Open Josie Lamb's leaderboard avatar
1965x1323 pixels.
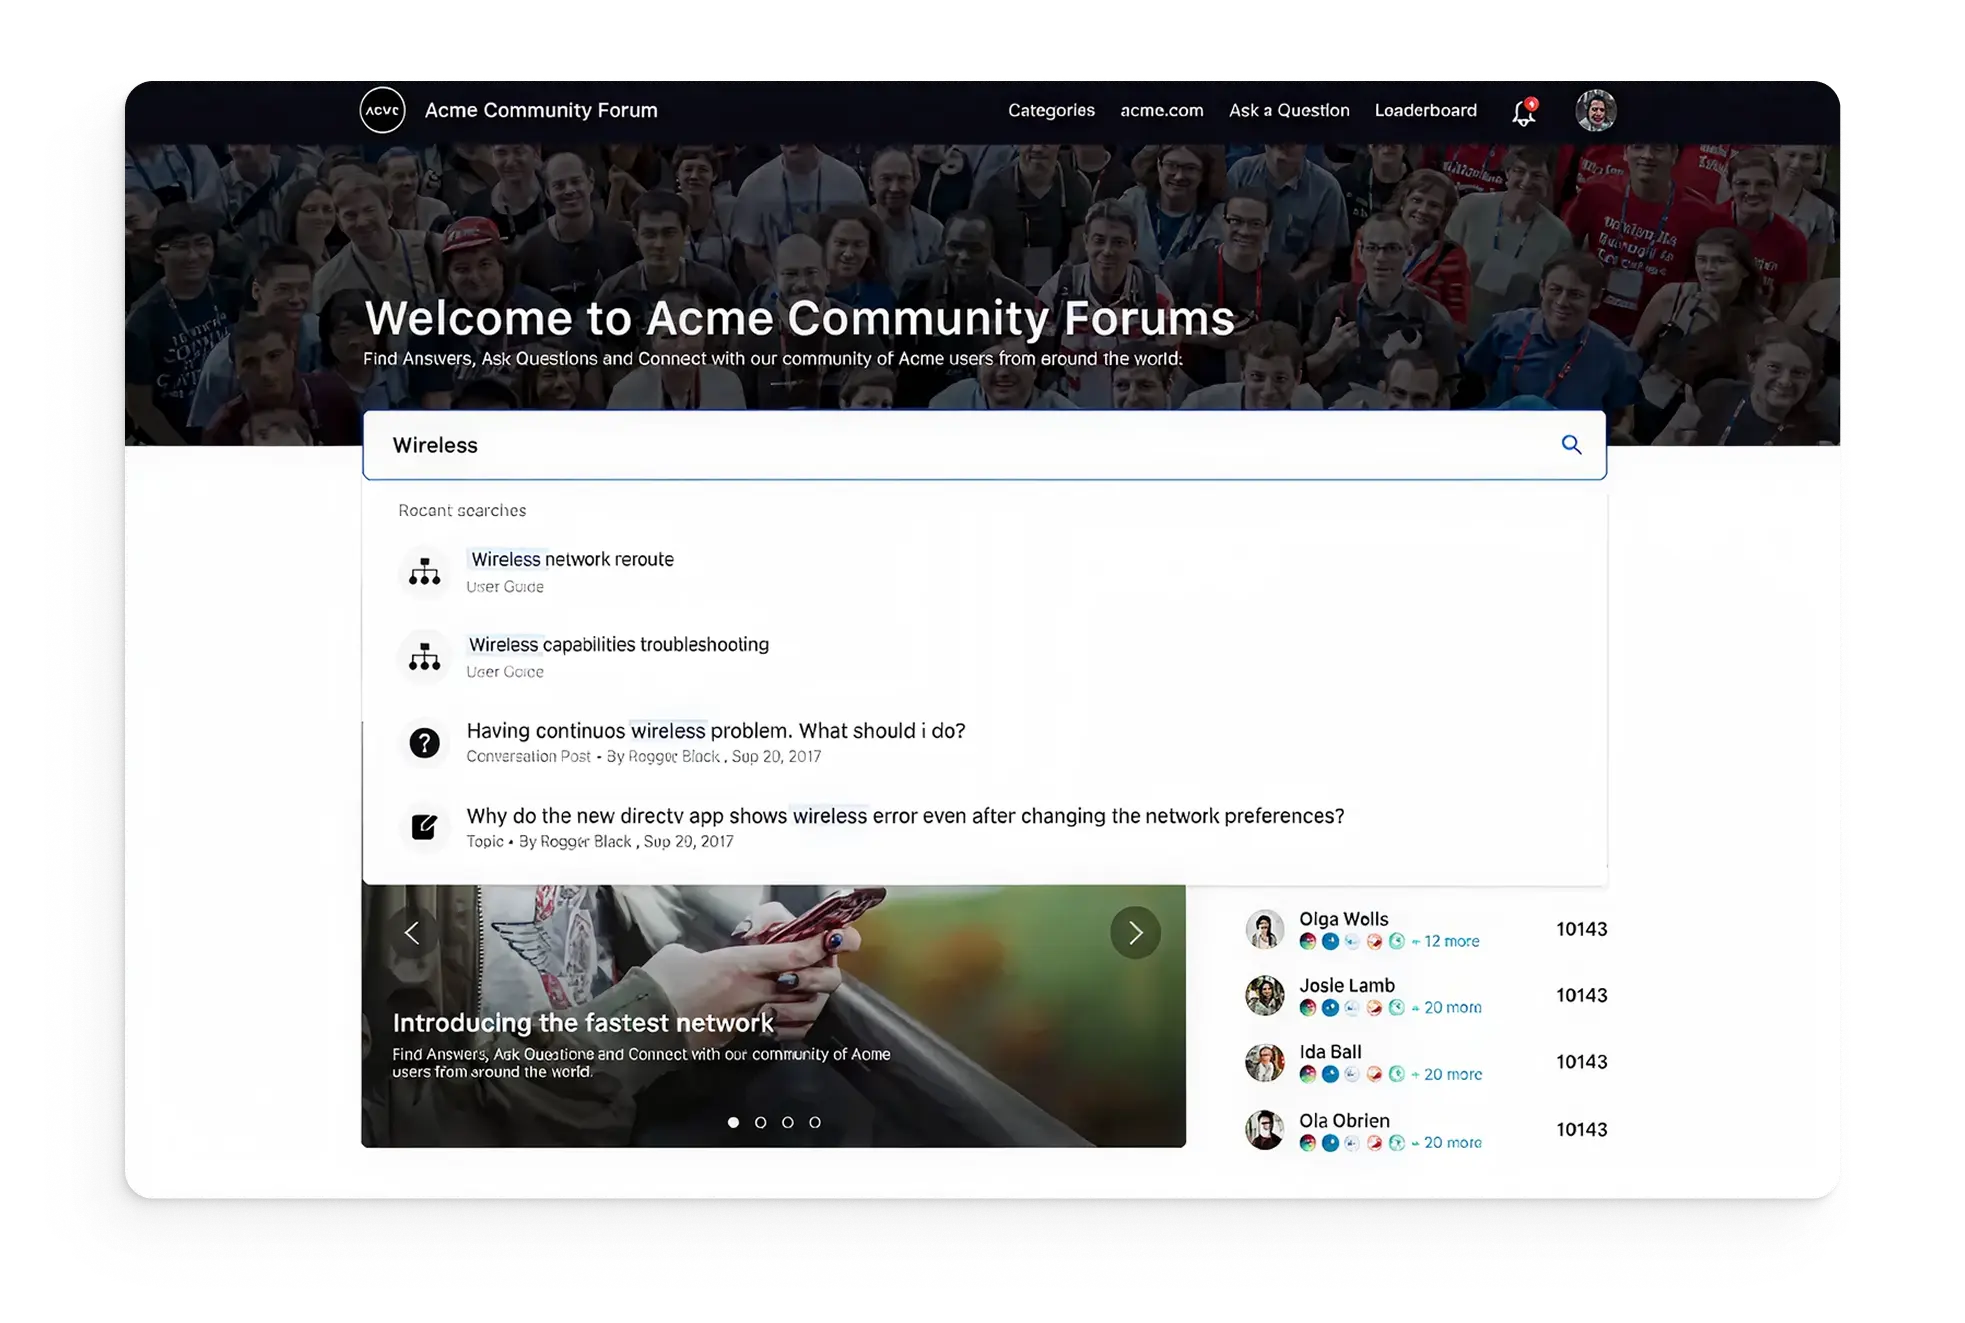[x=1264, y=996]
